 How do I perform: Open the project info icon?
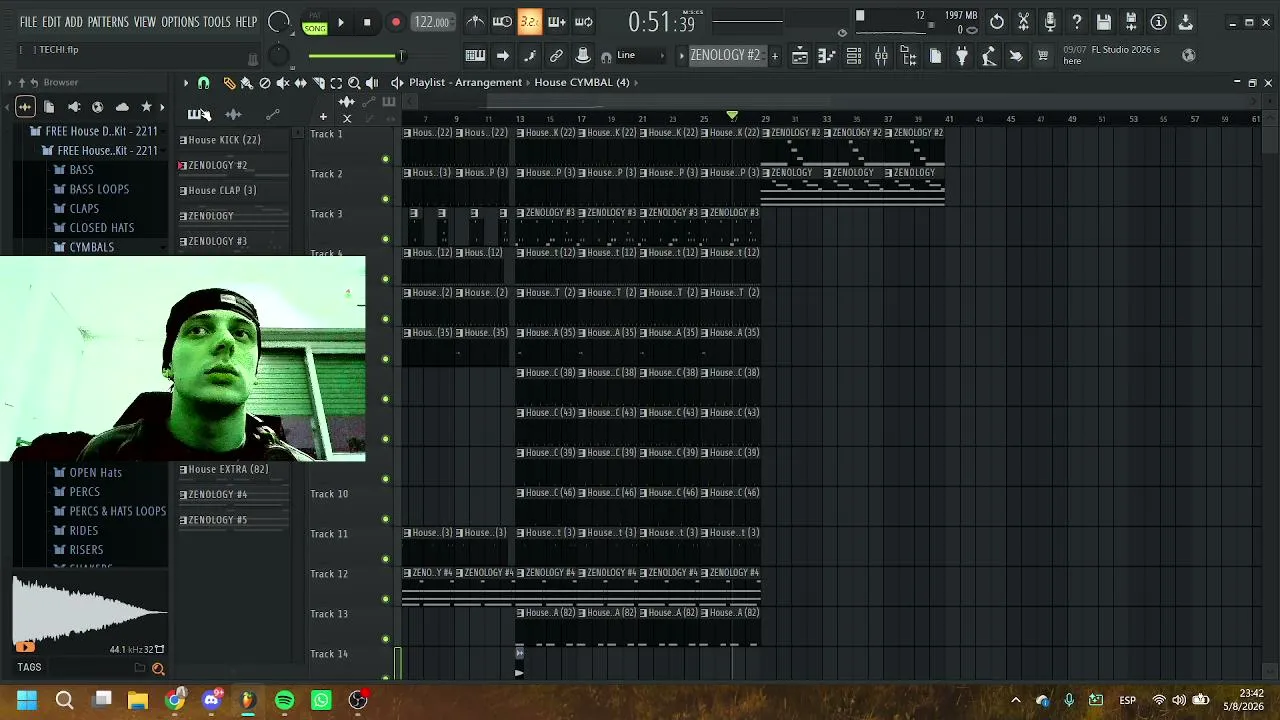tap(1158, 22)
